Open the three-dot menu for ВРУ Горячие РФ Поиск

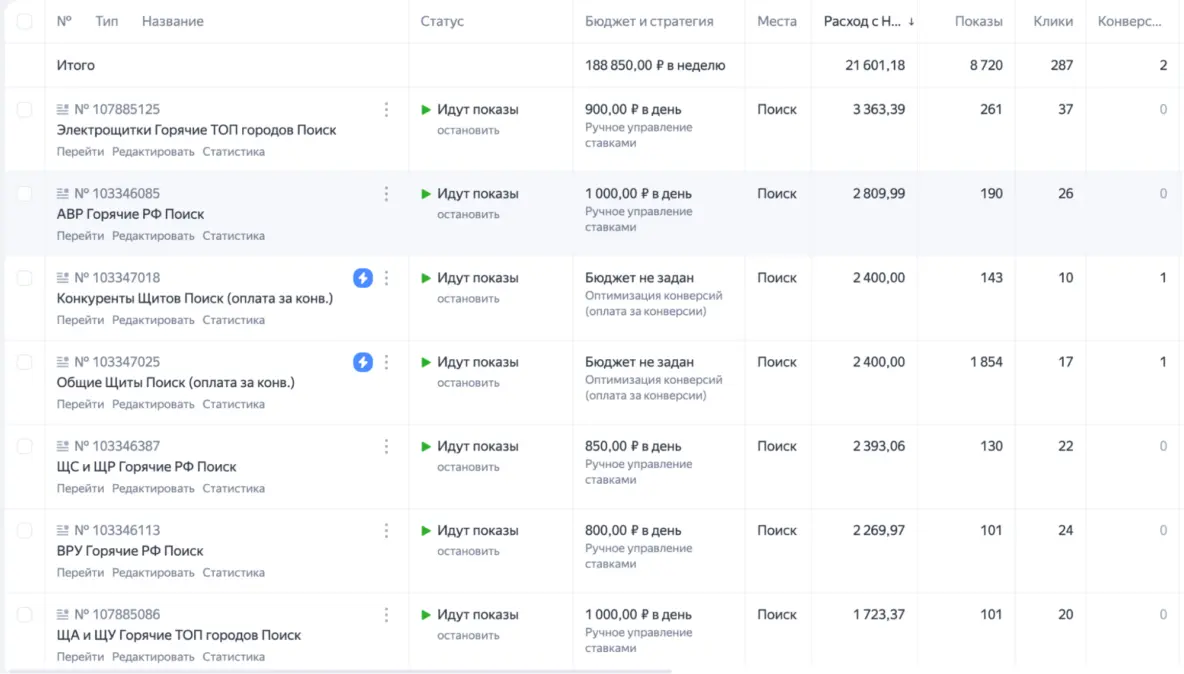point(386,530)
